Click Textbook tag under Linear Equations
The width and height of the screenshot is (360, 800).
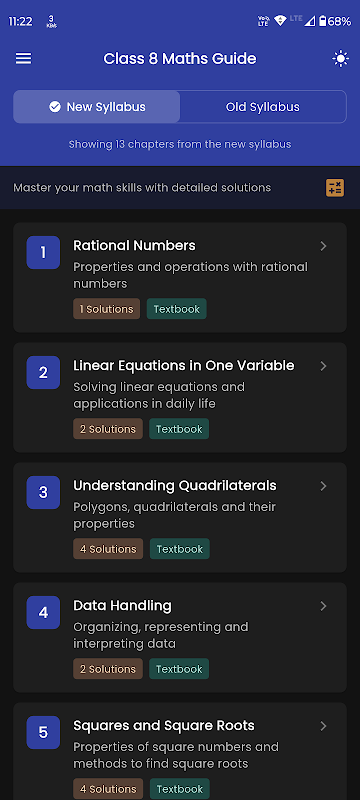179,429
